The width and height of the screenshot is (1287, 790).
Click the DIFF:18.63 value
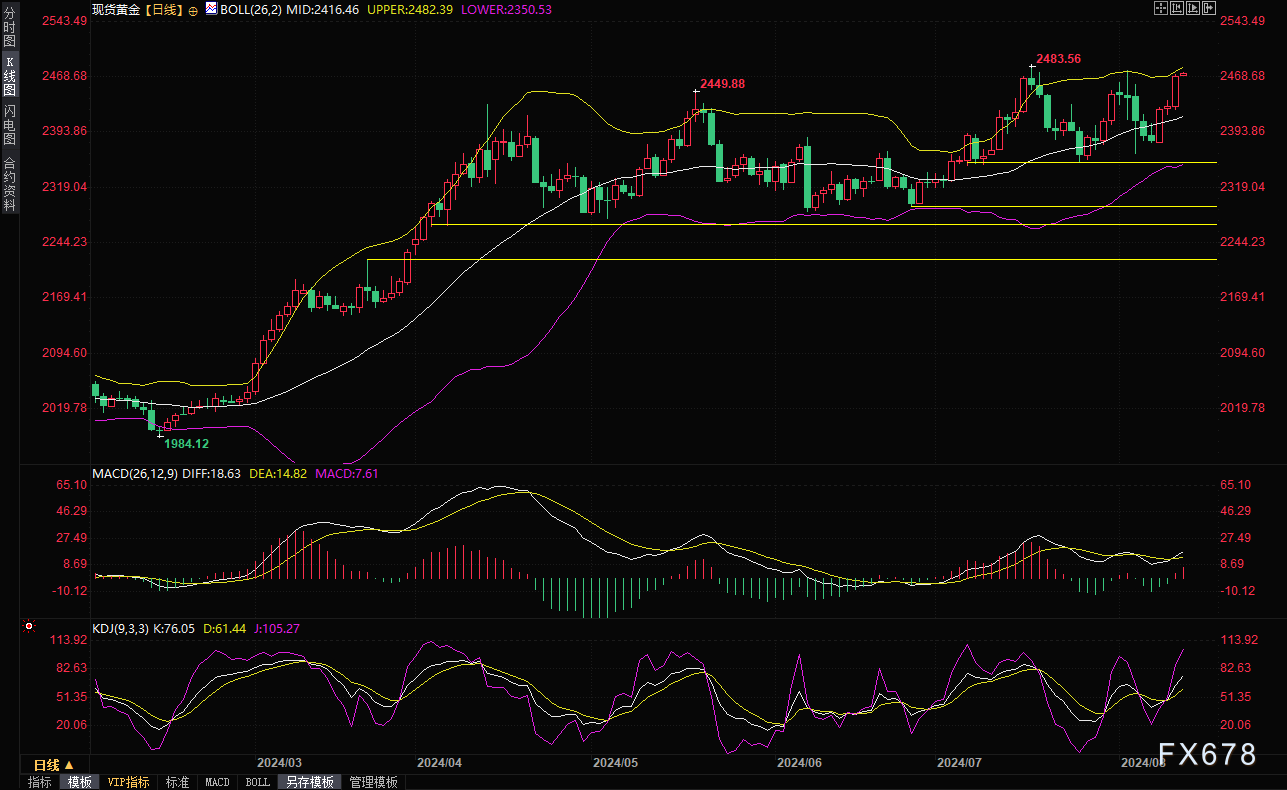point(212,473)
